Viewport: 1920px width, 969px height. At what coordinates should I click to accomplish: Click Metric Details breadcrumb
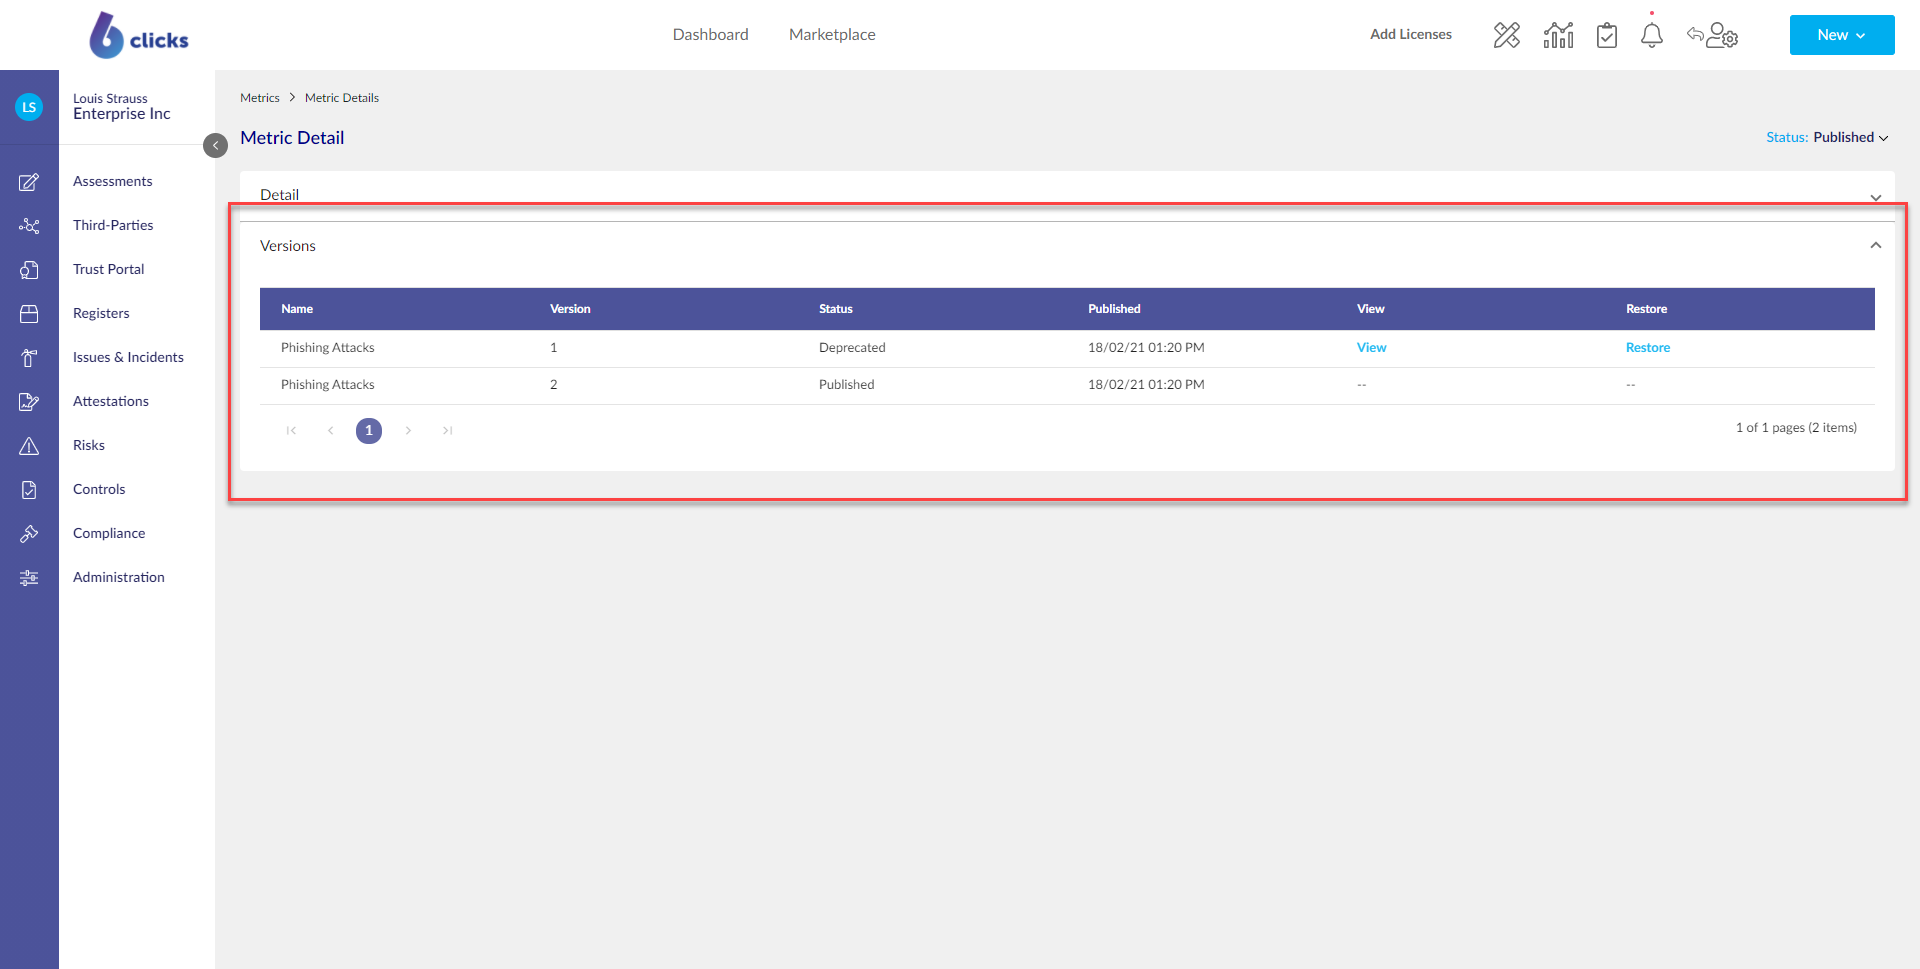click(x=342, y=98)
